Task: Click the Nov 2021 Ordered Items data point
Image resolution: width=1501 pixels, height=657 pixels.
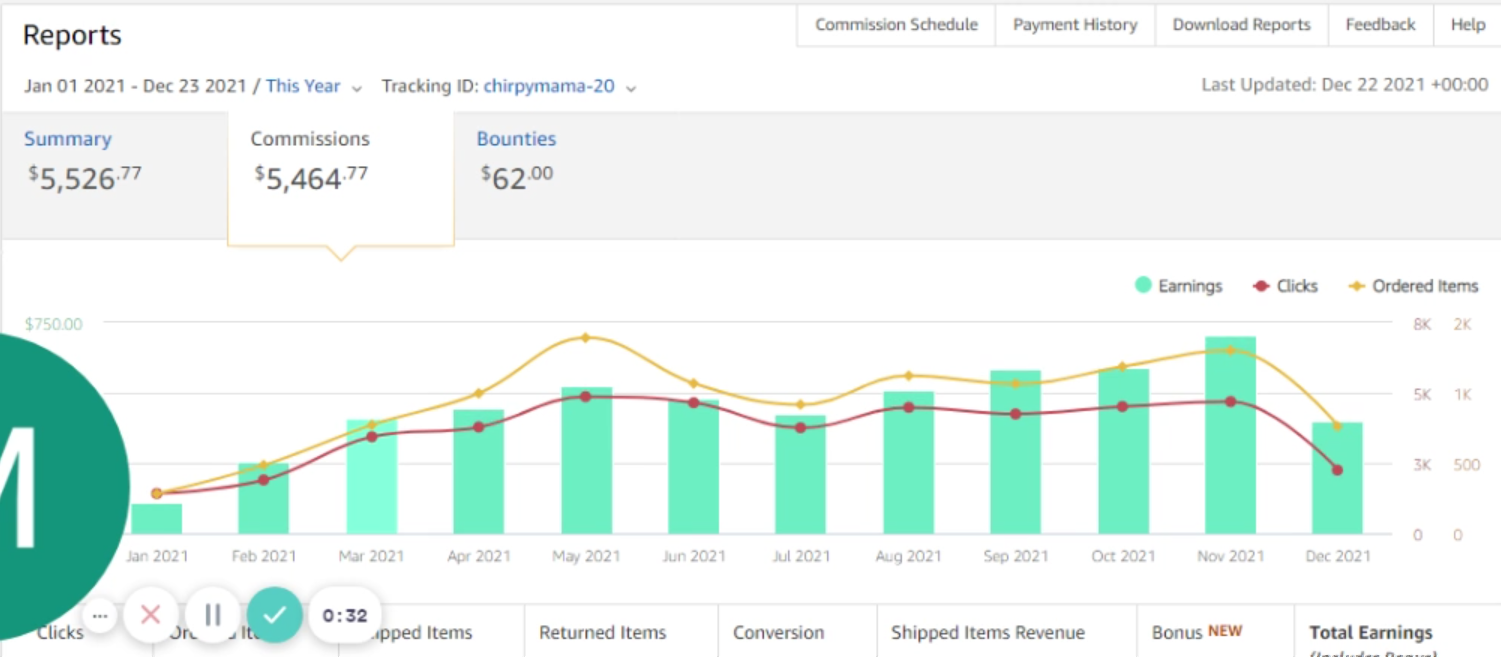Action: [1231, 350]
